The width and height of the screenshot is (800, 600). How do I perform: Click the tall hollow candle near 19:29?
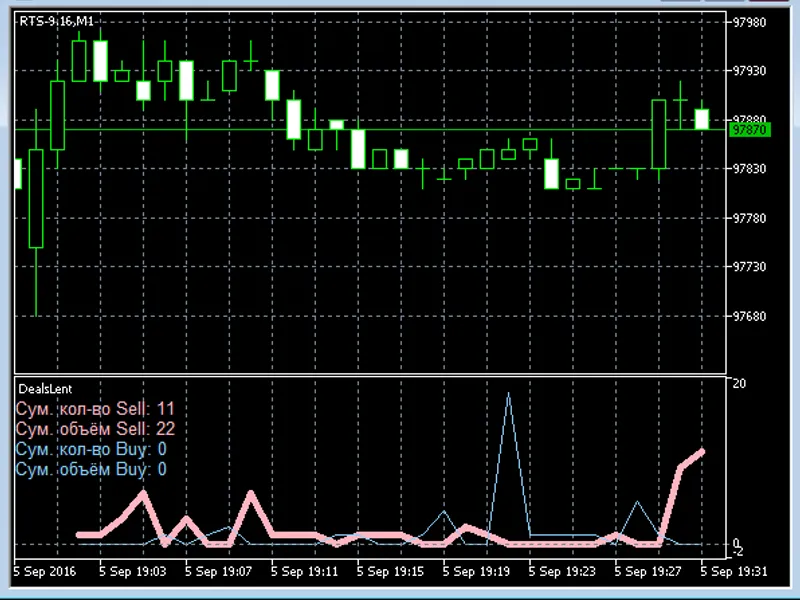tap(659, 134)
